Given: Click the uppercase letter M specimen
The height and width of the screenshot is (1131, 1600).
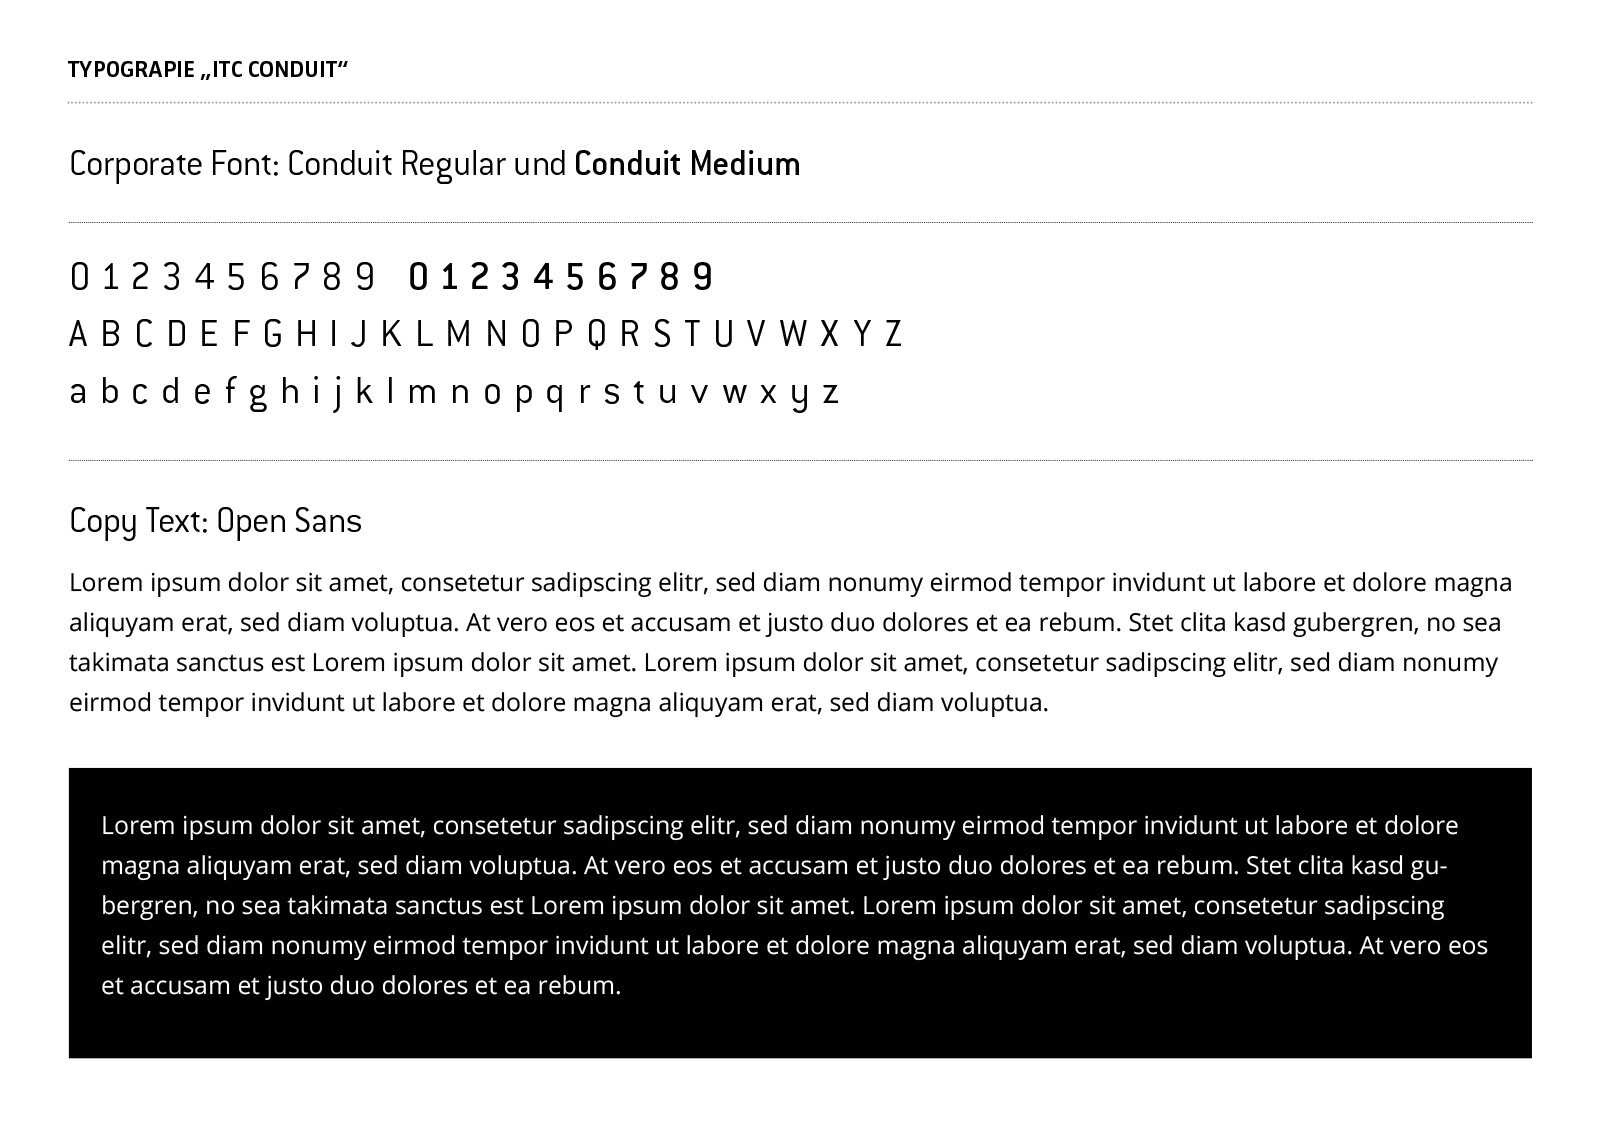Looking at the screenshot, I should [458, 334].
